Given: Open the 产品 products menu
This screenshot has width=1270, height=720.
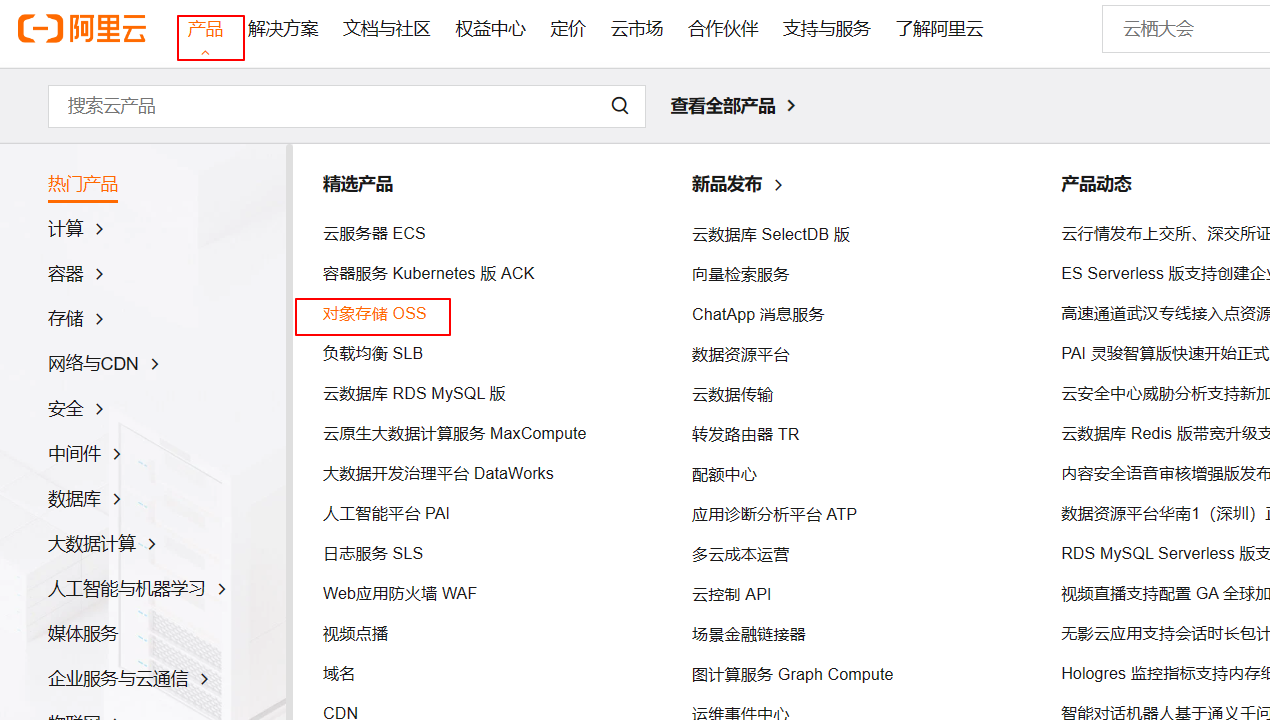Looking at the screenshot, I should click(206, 30).
